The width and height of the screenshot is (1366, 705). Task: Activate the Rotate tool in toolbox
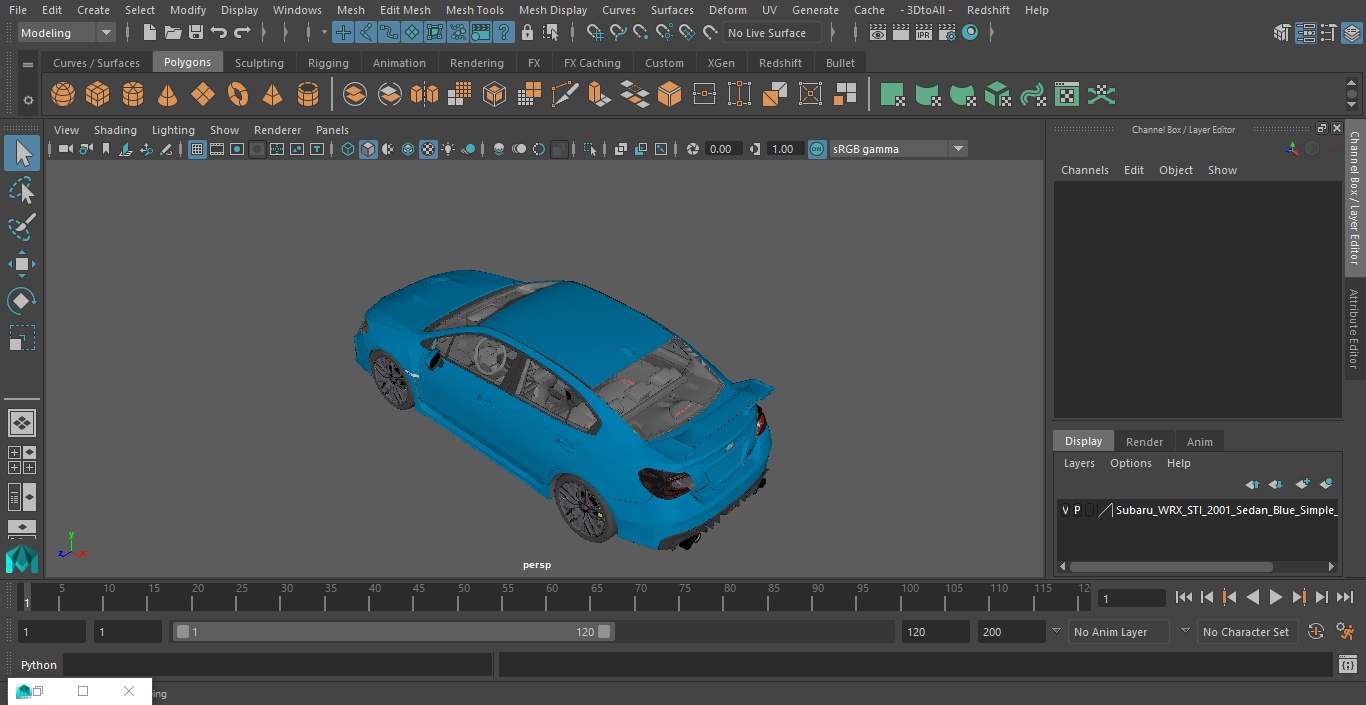(22, 301)
